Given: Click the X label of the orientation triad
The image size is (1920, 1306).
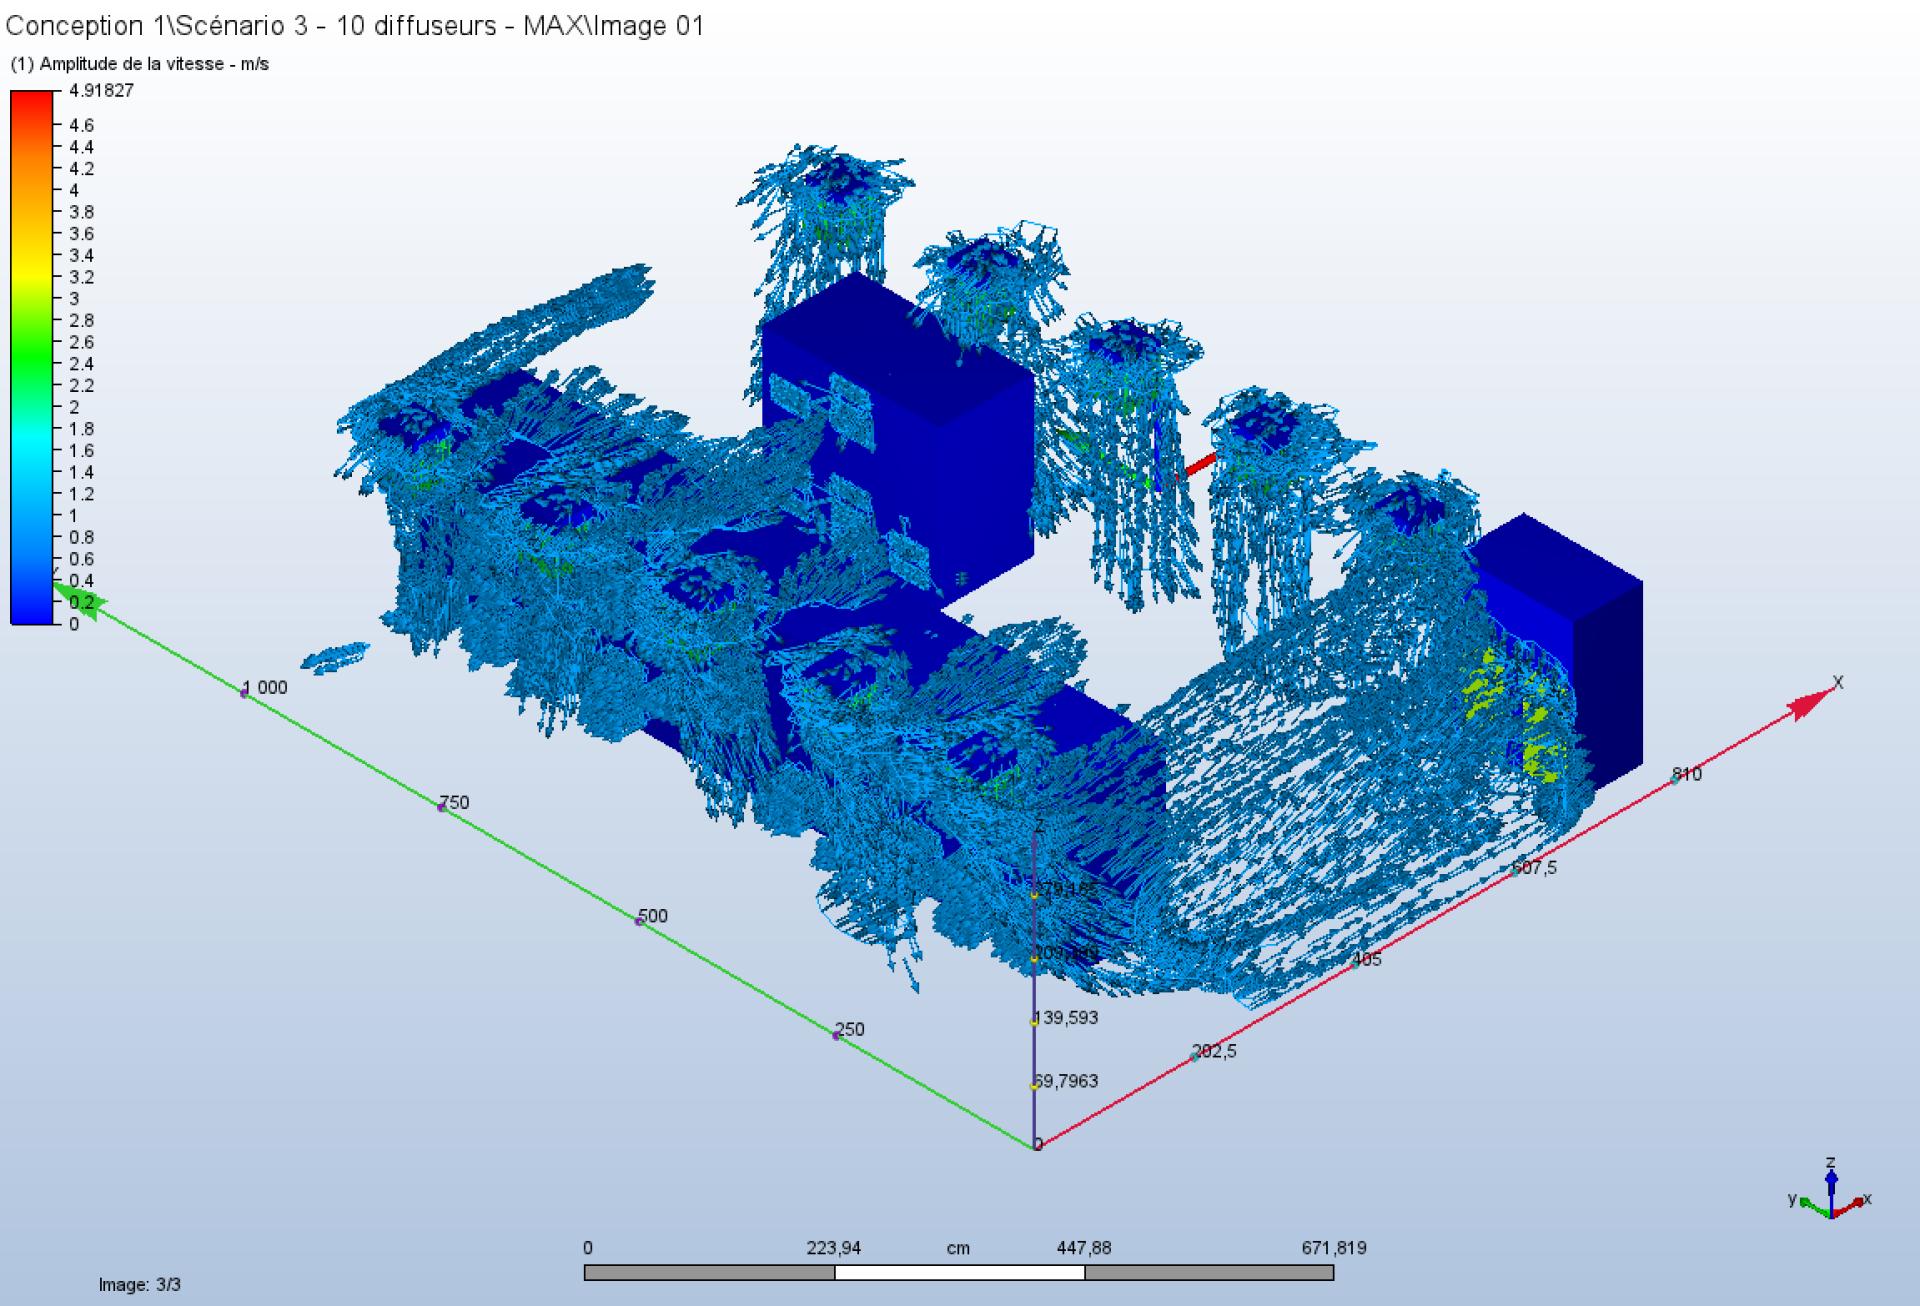Looking at the screenshot, I should 1867,1198.
